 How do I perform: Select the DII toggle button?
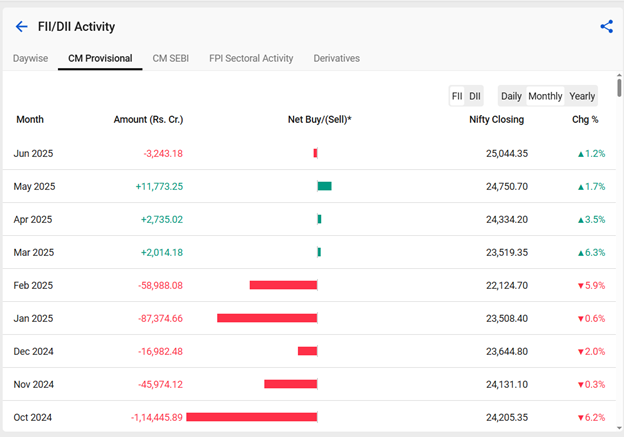point(475,96)
